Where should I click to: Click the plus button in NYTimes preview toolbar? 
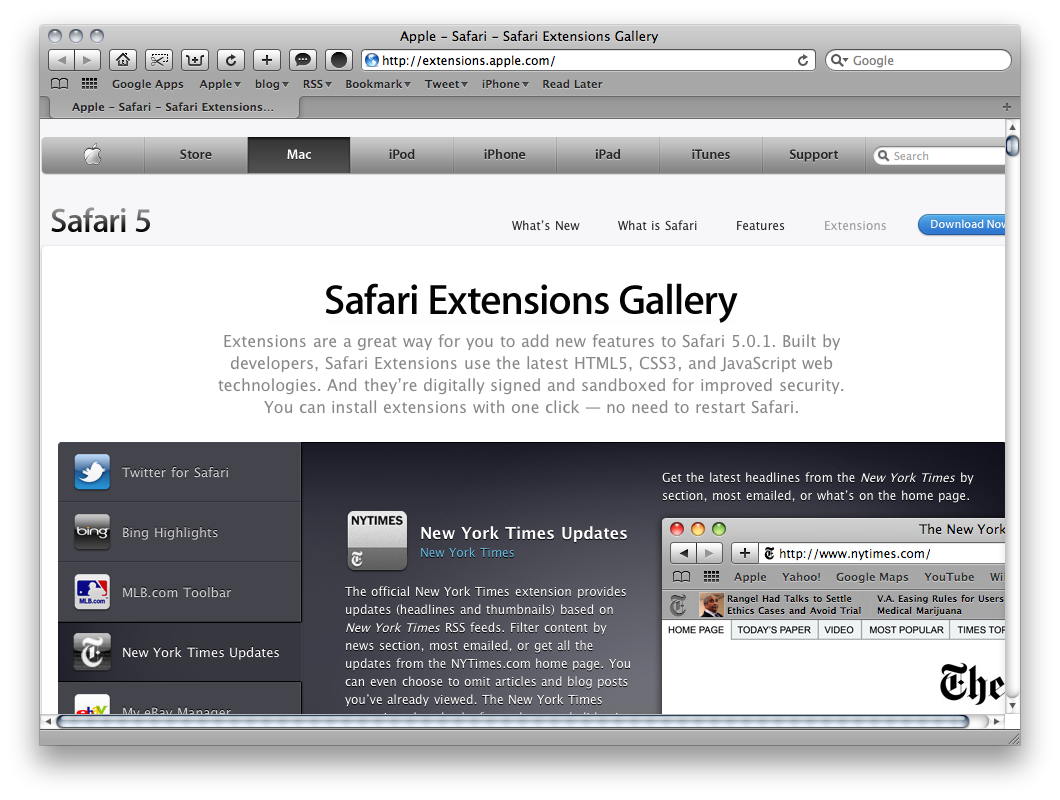pos(744,553)
